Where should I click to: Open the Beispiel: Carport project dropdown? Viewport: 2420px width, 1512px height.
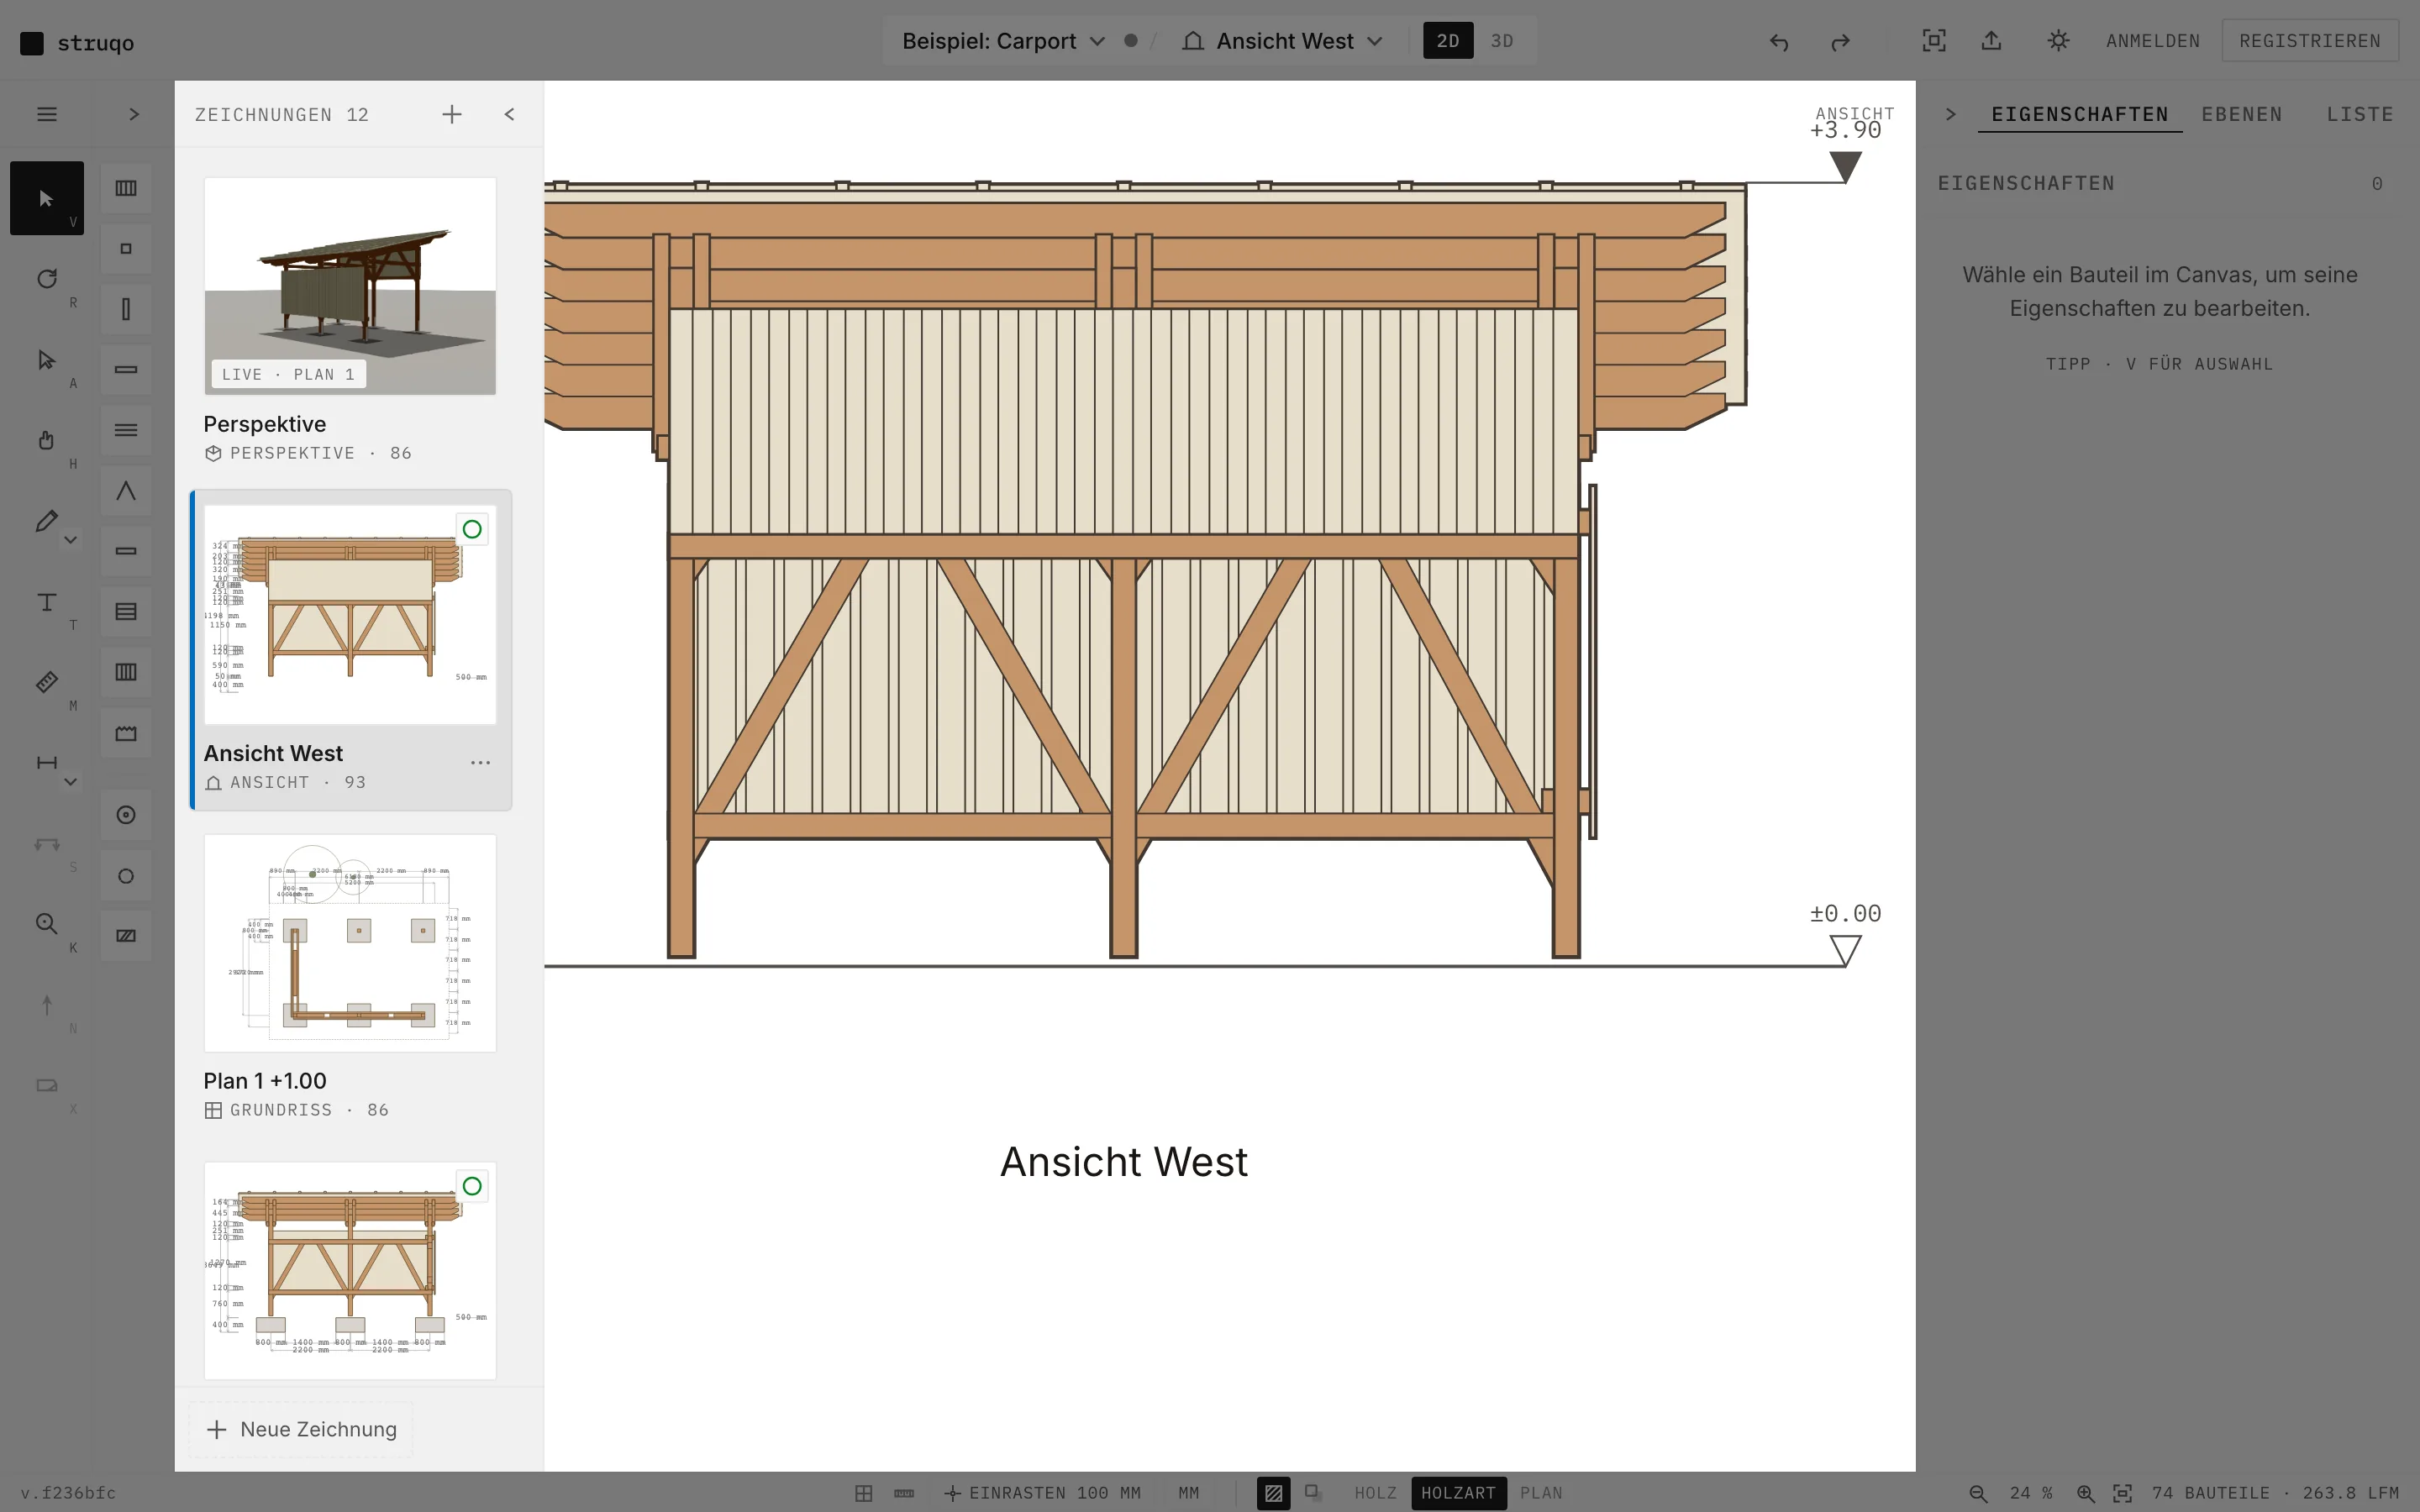click(x=1003, y=41)
